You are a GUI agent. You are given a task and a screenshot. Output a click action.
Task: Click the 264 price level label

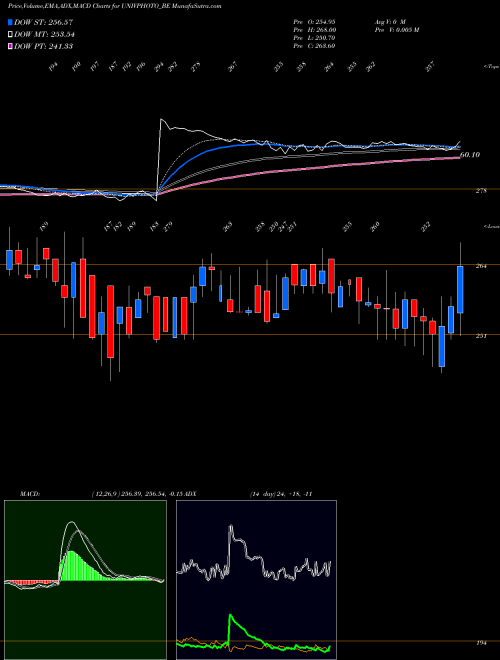pyautogui.click(x=481, y=266)
